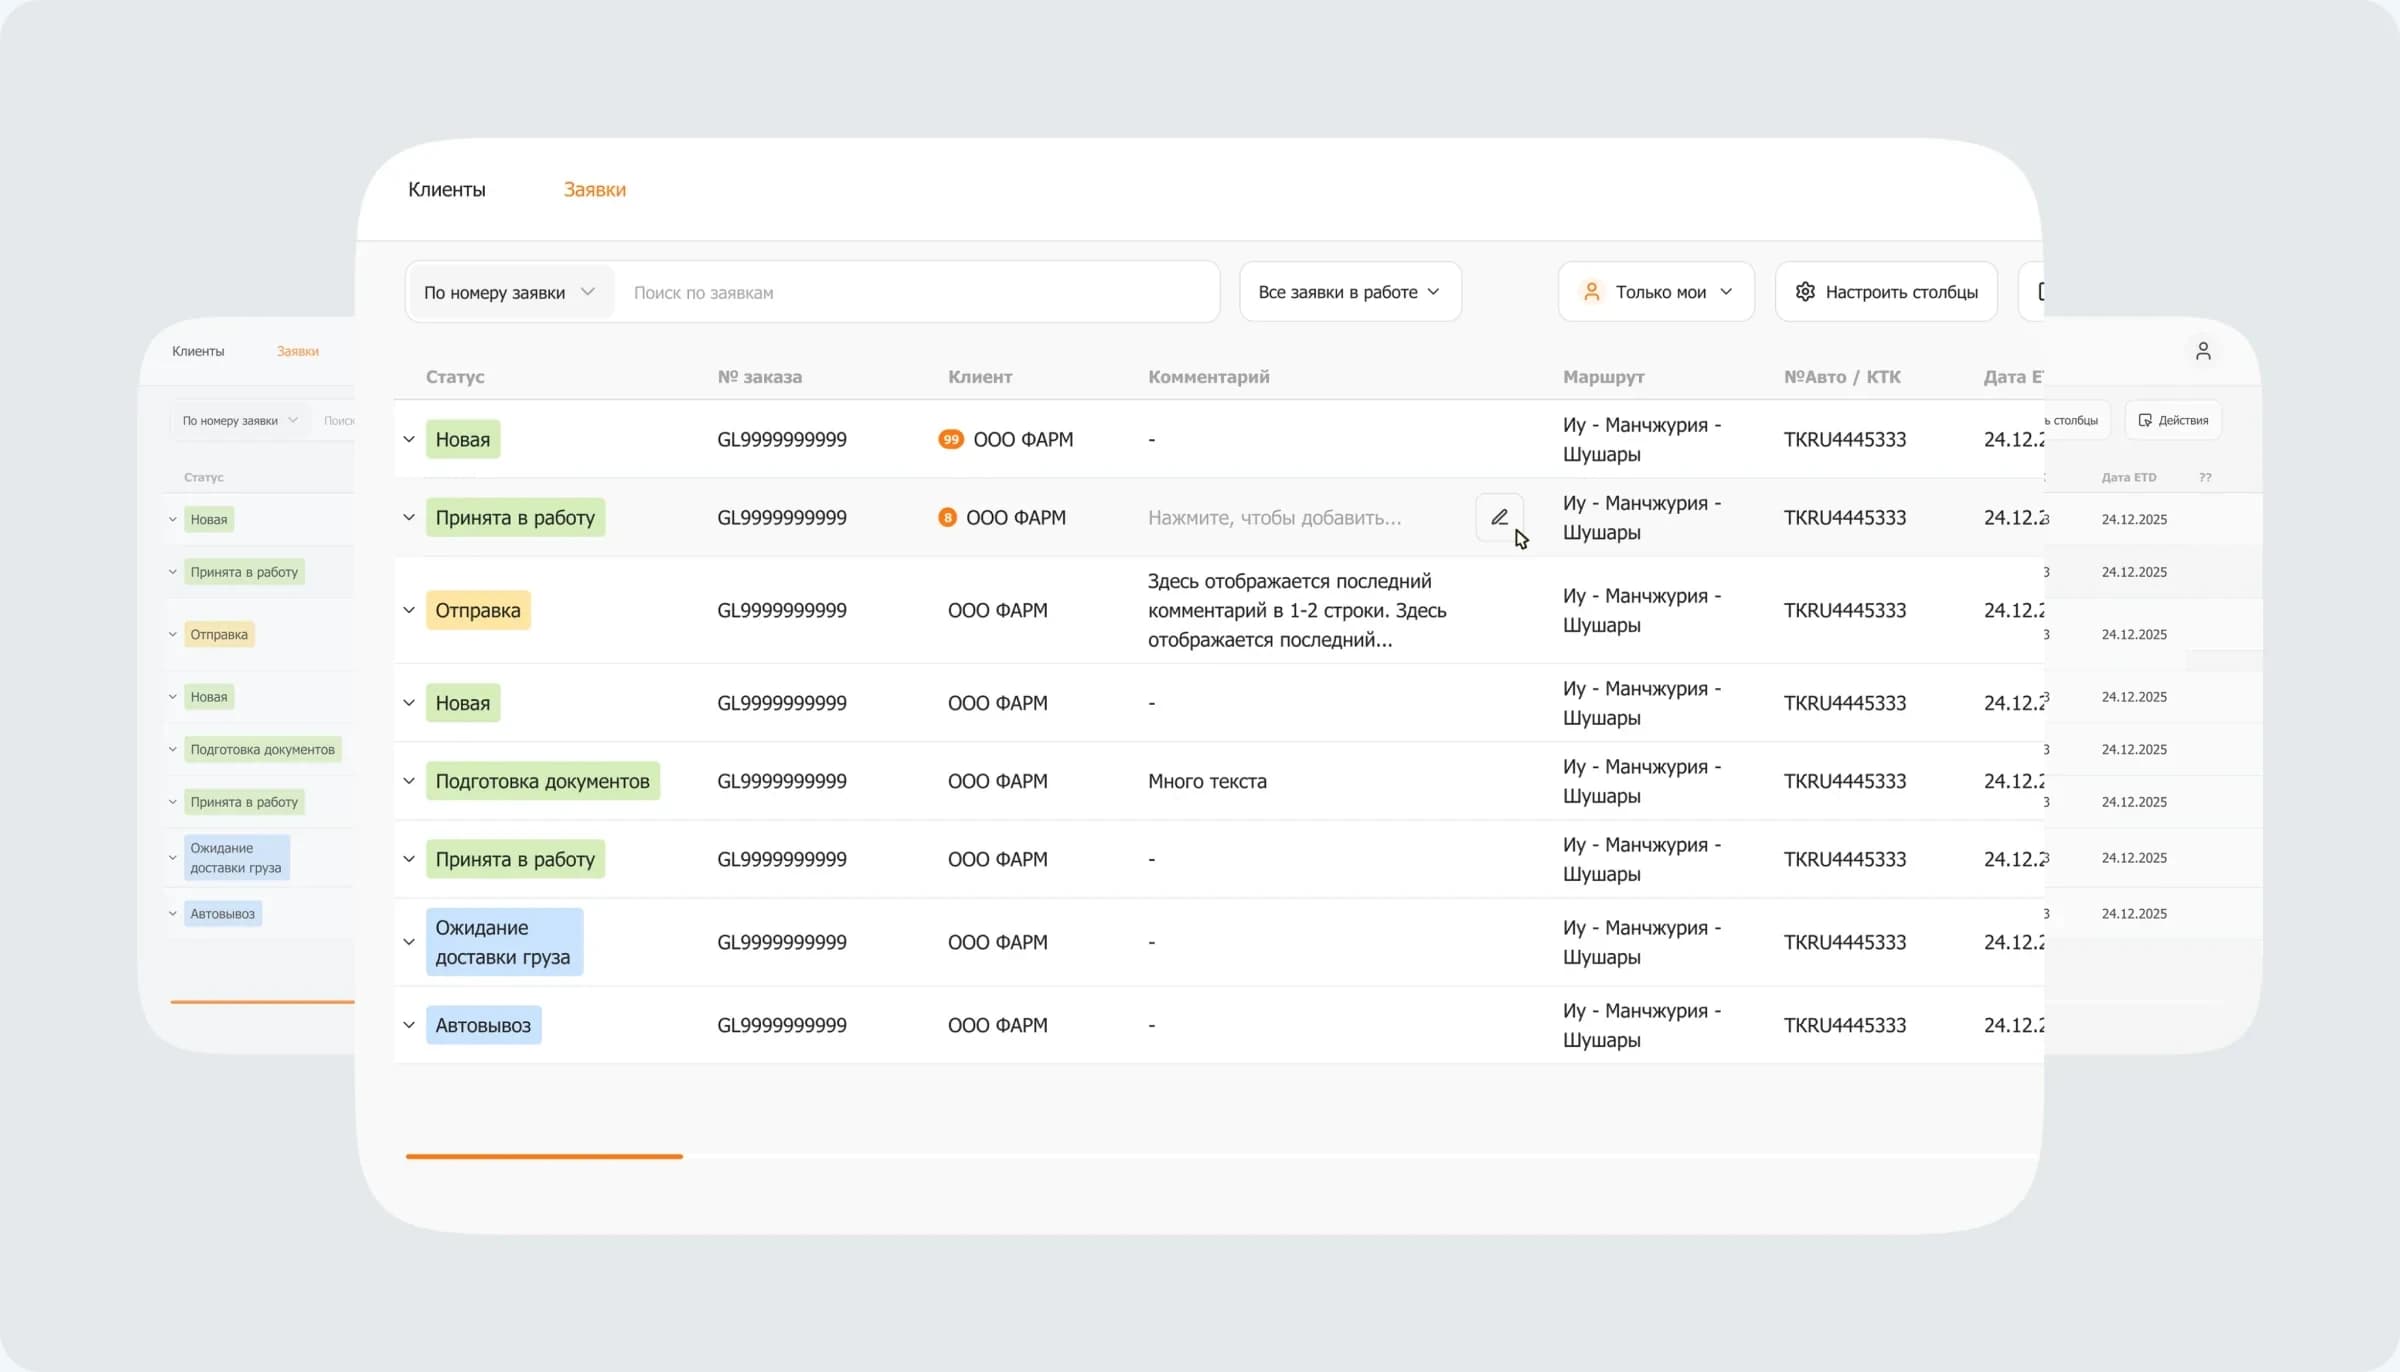The width and height of the screenshot is (2400, 1372).
Task: Click the Маршрут column header
Action: point(1603,377)
